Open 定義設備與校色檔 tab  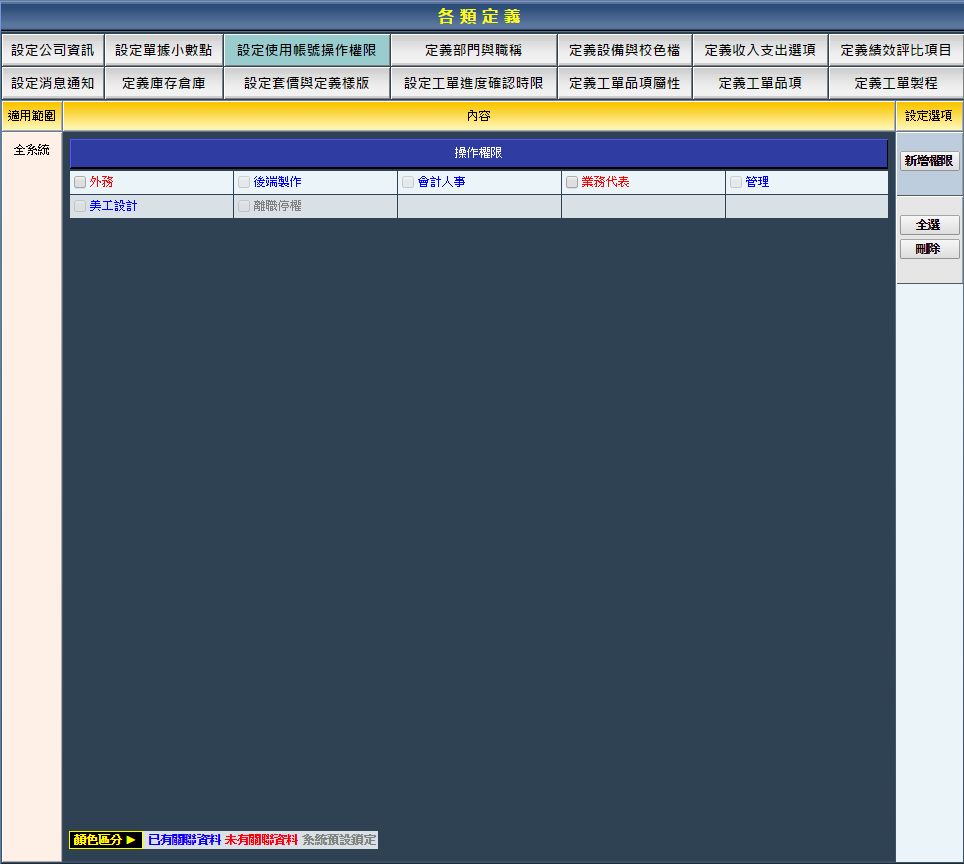(x=624, y=50)
